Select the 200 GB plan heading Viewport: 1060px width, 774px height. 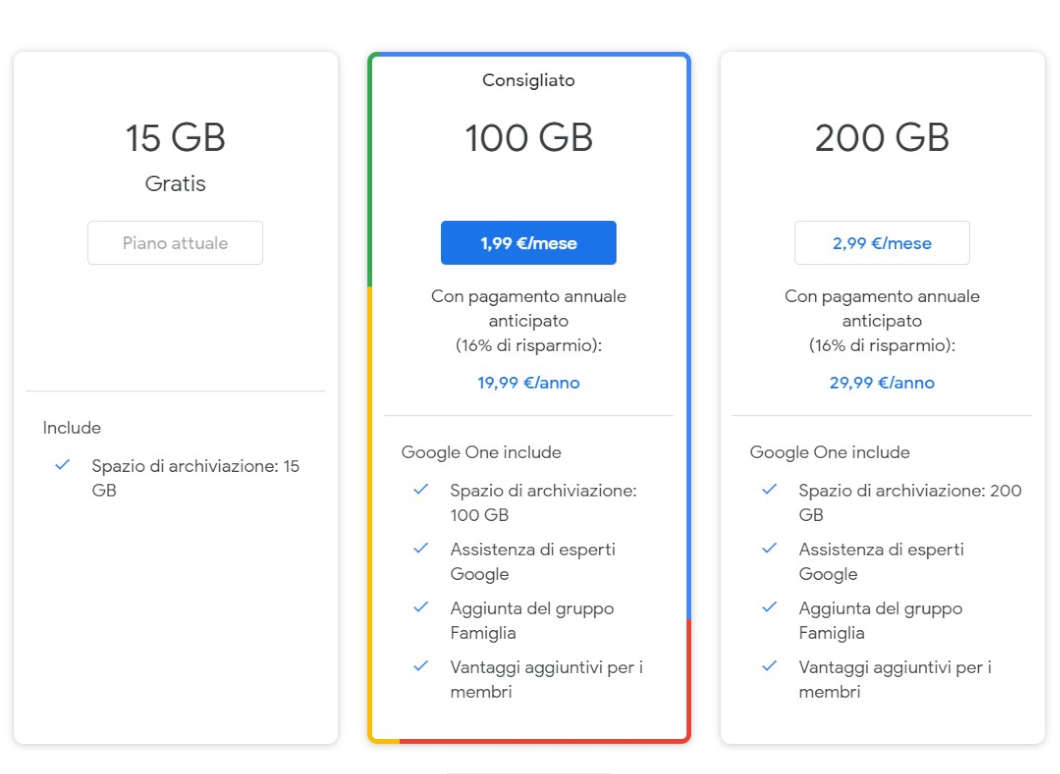pyautogui.click(x=882, y=138)
